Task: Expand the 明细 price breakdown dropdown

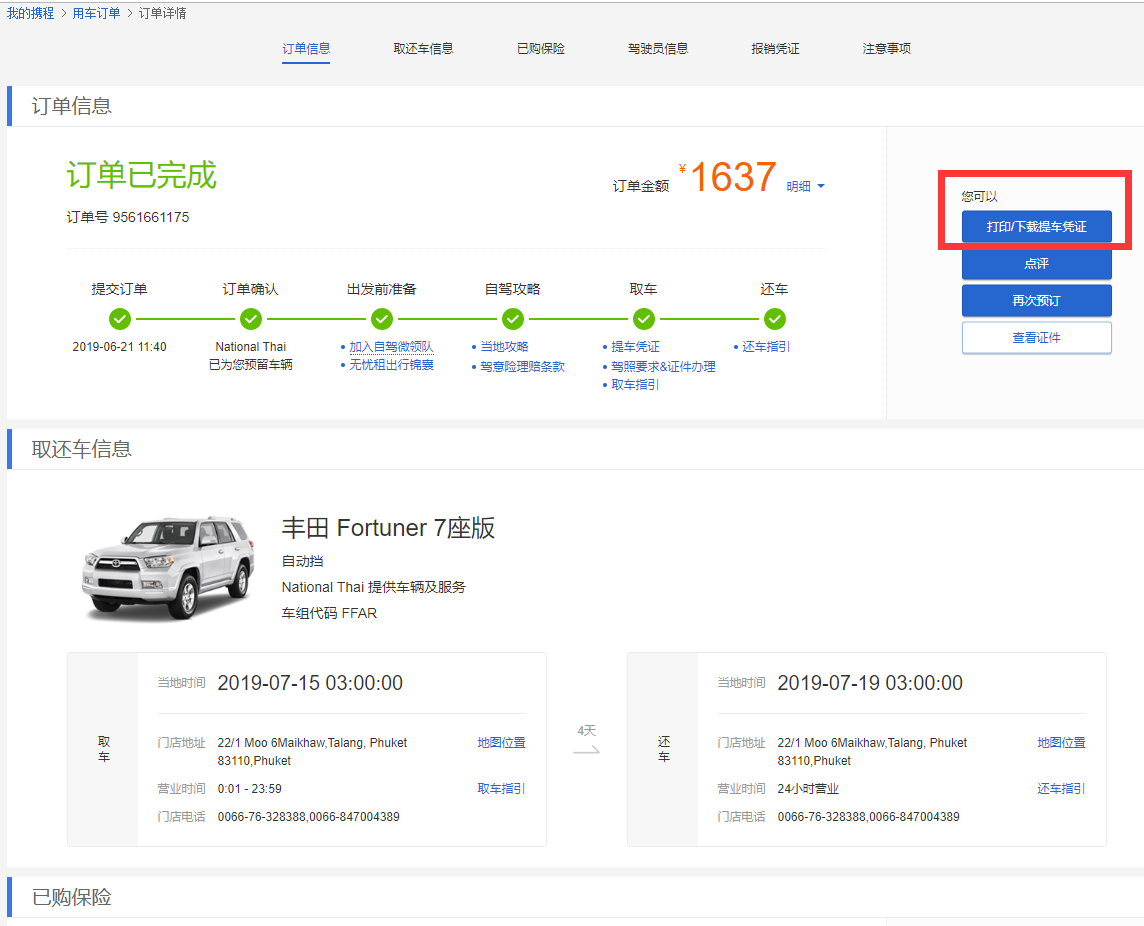Action: tap(805, 187)
